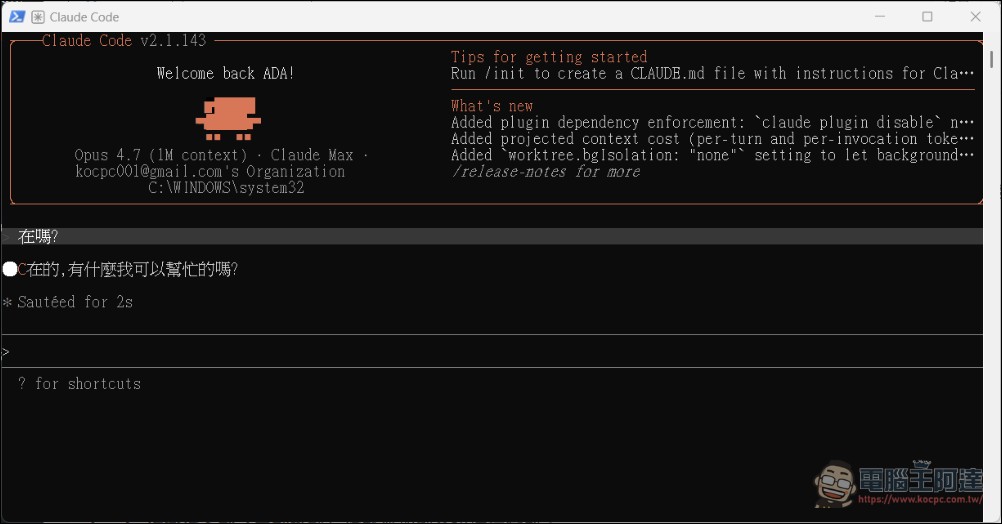Image resolution: width=1002 pixels, height=524 pixels.
Task: Click the white response bullet dot
Action: pyautogui.click(x=10, y=269)
